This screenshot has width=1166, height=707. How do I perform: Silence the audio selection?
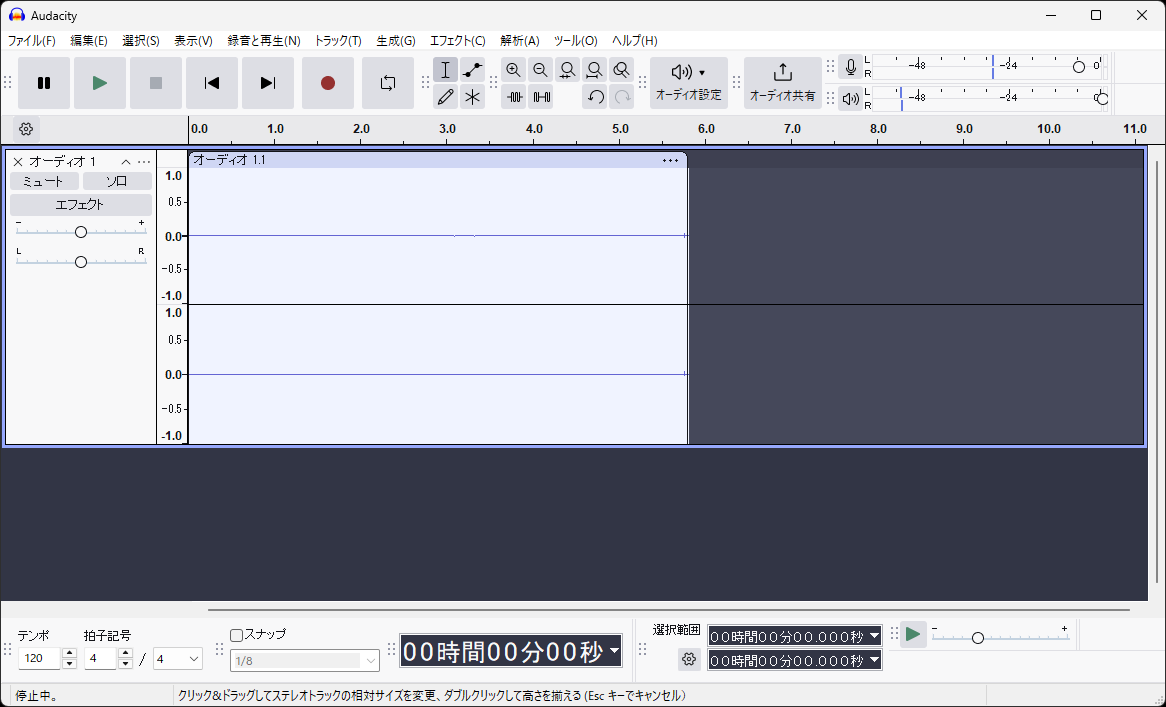(541, 96)
